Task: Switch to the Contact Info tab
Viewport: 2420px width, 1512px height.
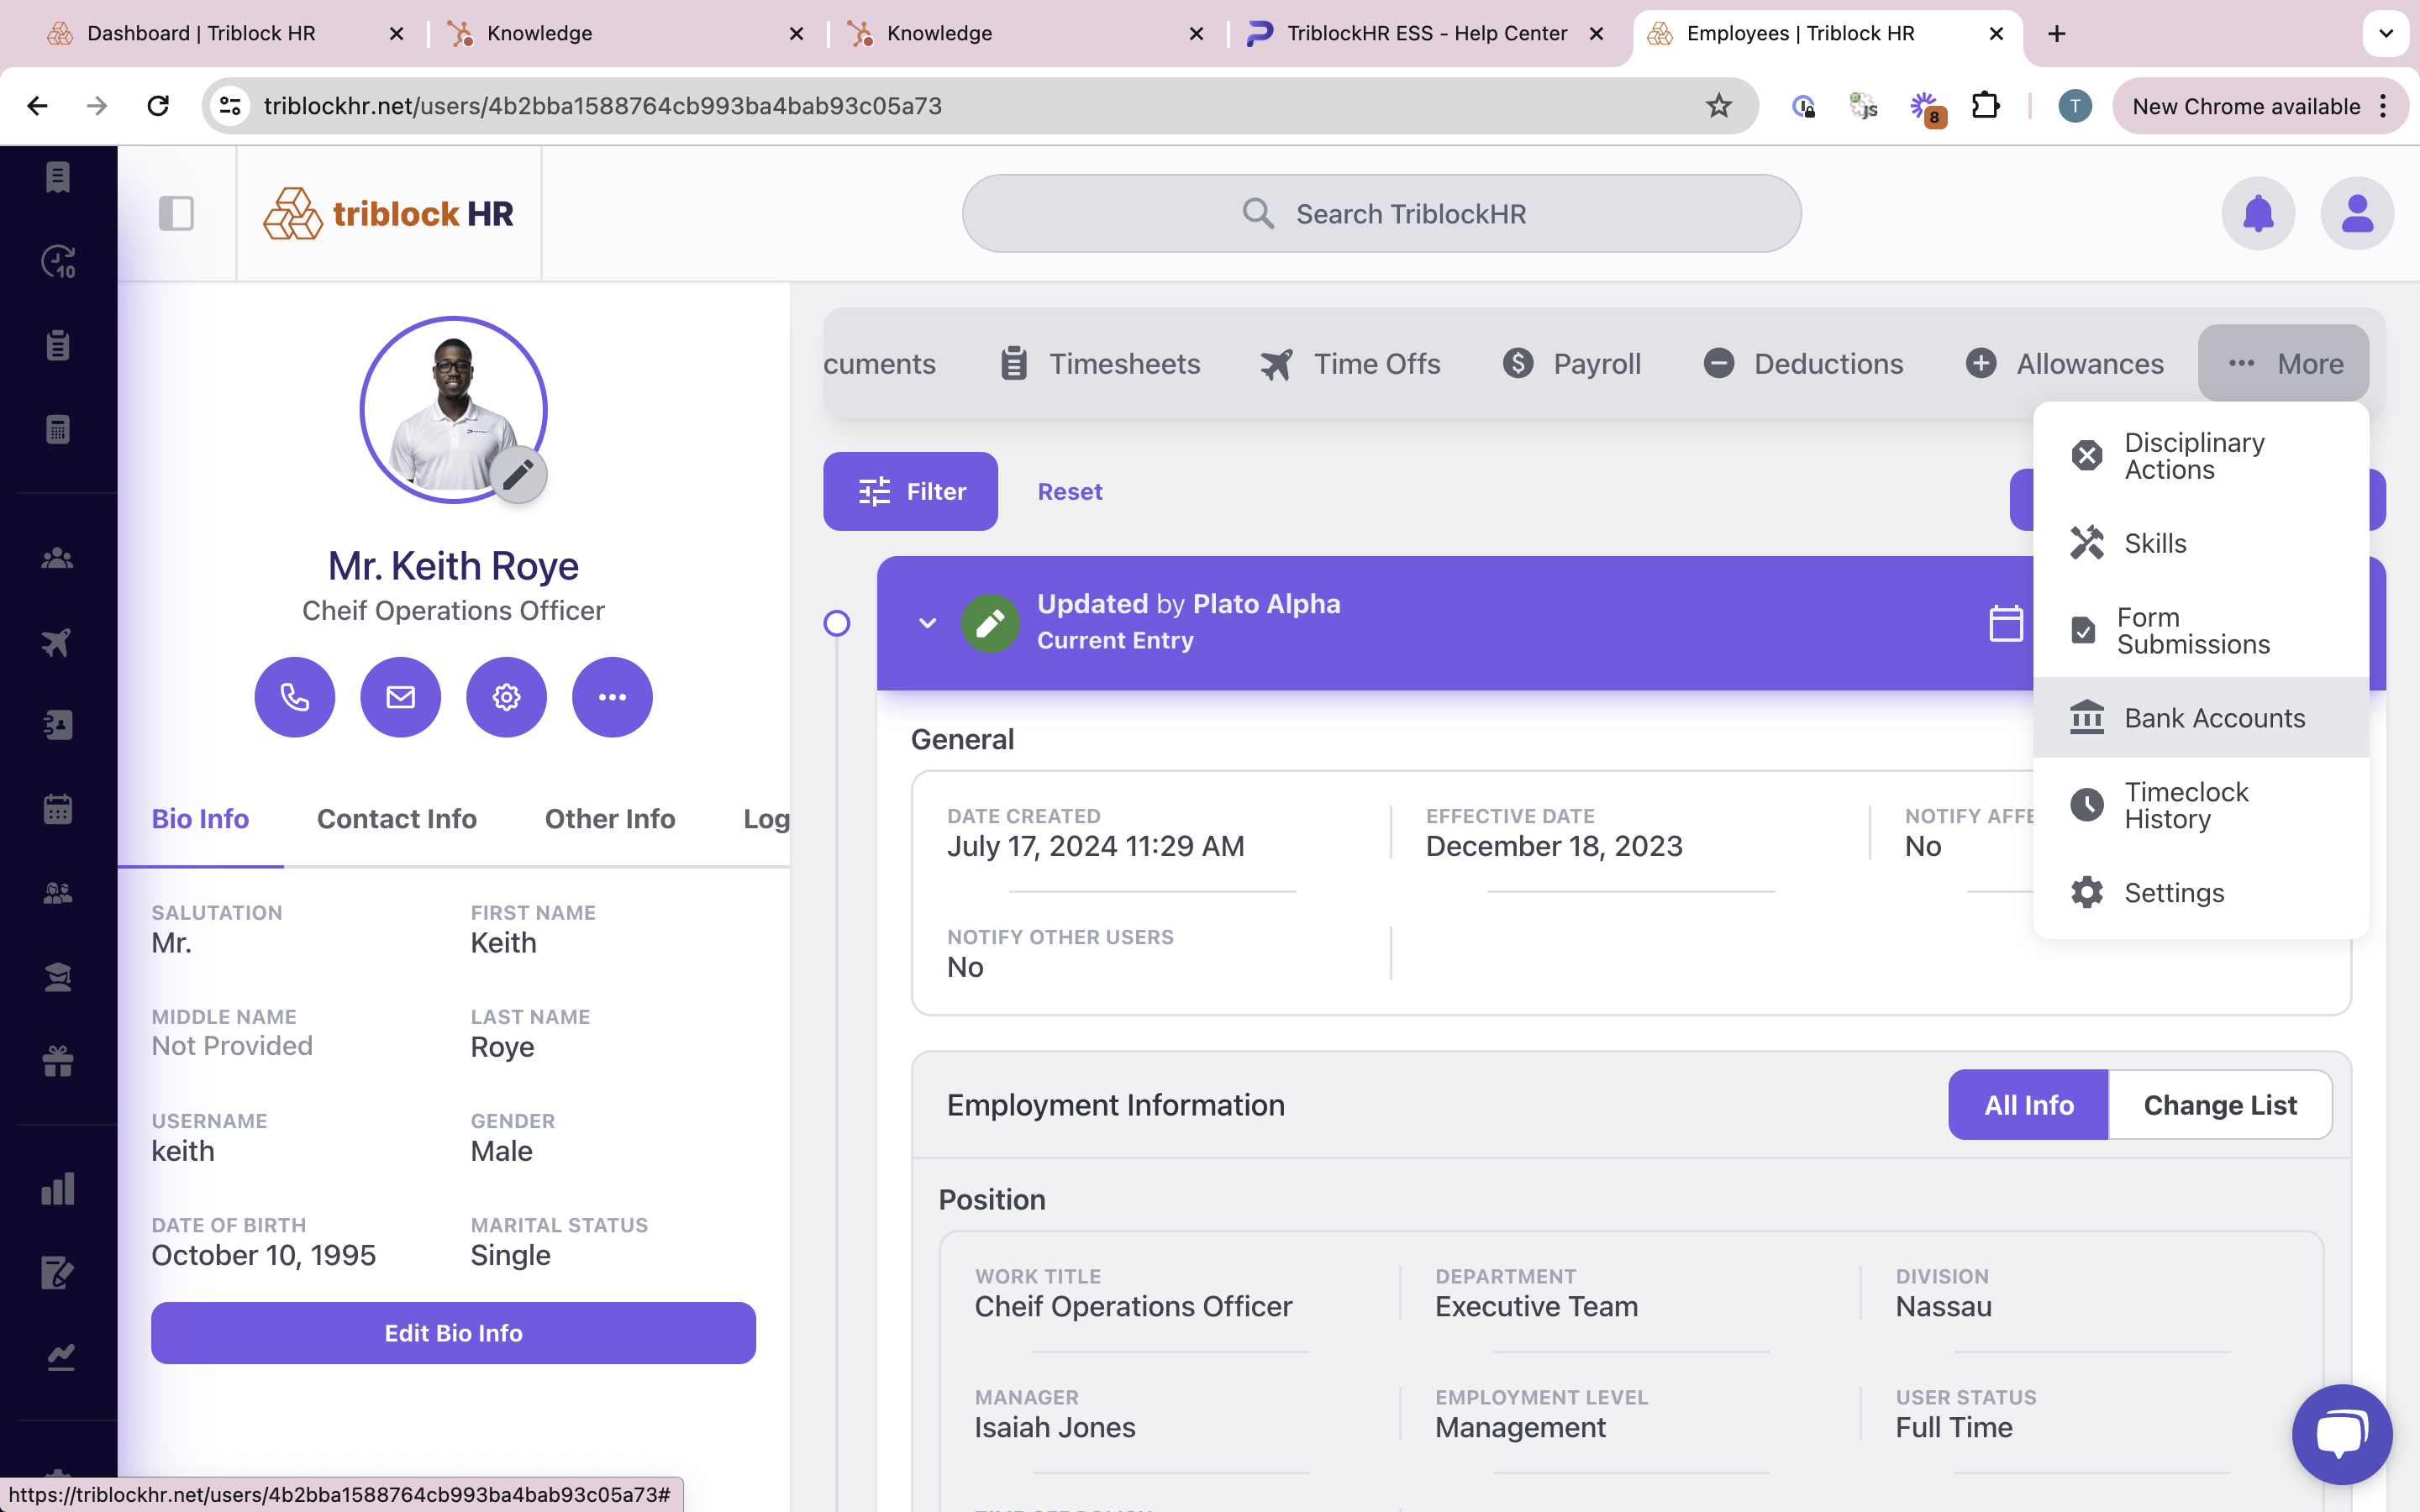Action: (397, 819)
